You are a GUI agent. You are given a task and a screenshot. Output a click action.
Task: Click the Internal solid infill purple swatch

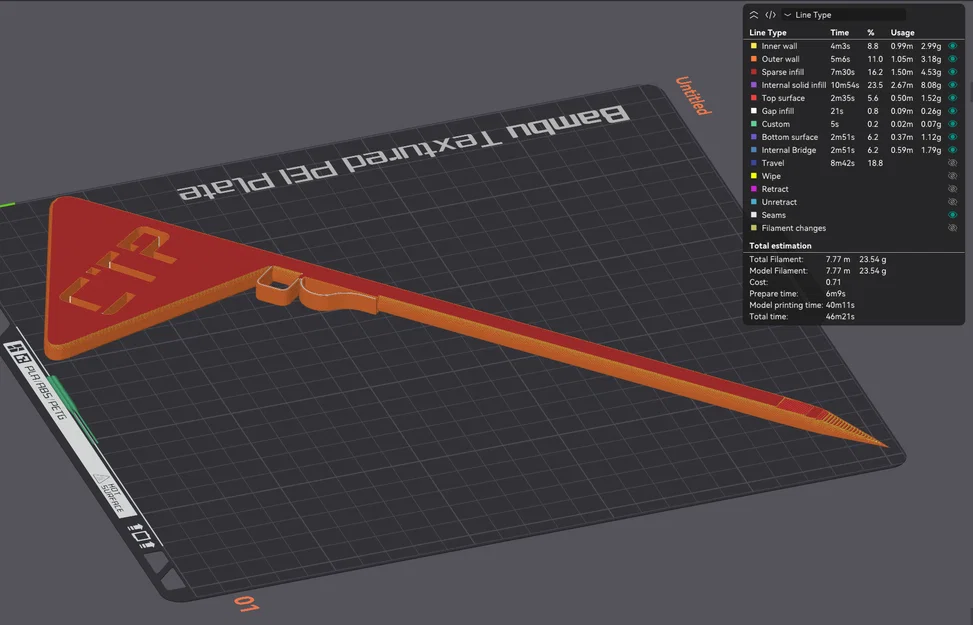[x=754, y=85]
